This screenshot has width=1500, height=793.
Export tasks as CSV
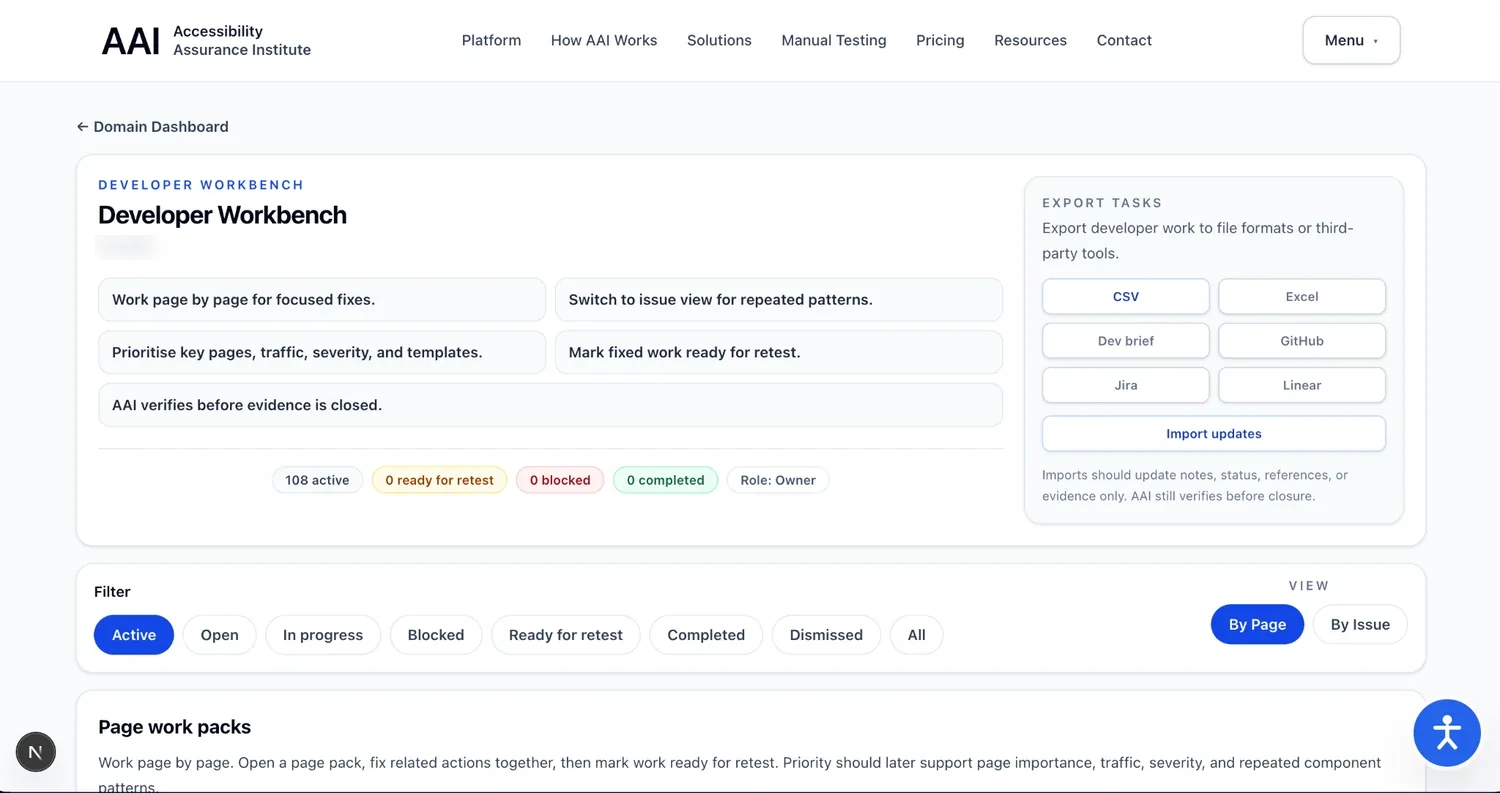[x=1126, y=296]
